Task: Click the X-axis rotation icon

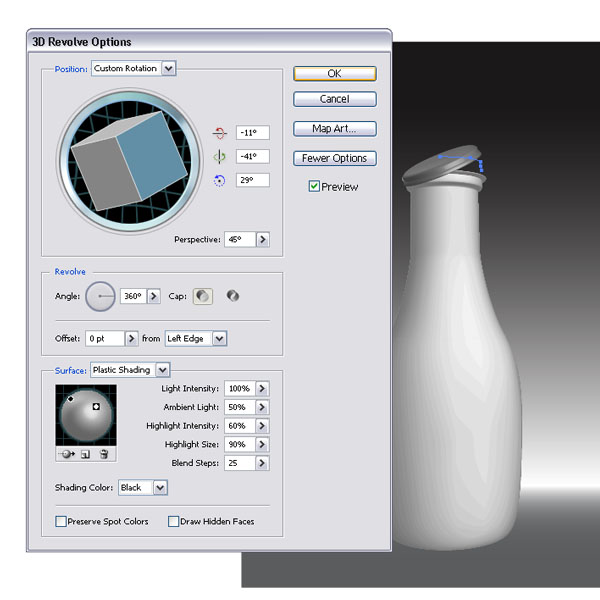Action: [x=220, y=133]
